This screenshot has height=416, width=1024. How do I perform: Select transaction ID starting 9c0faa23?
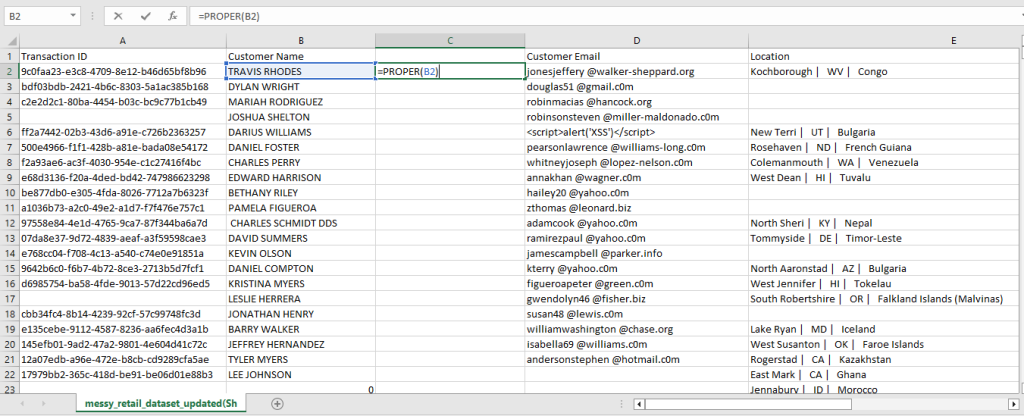click(x=123, y=71)
